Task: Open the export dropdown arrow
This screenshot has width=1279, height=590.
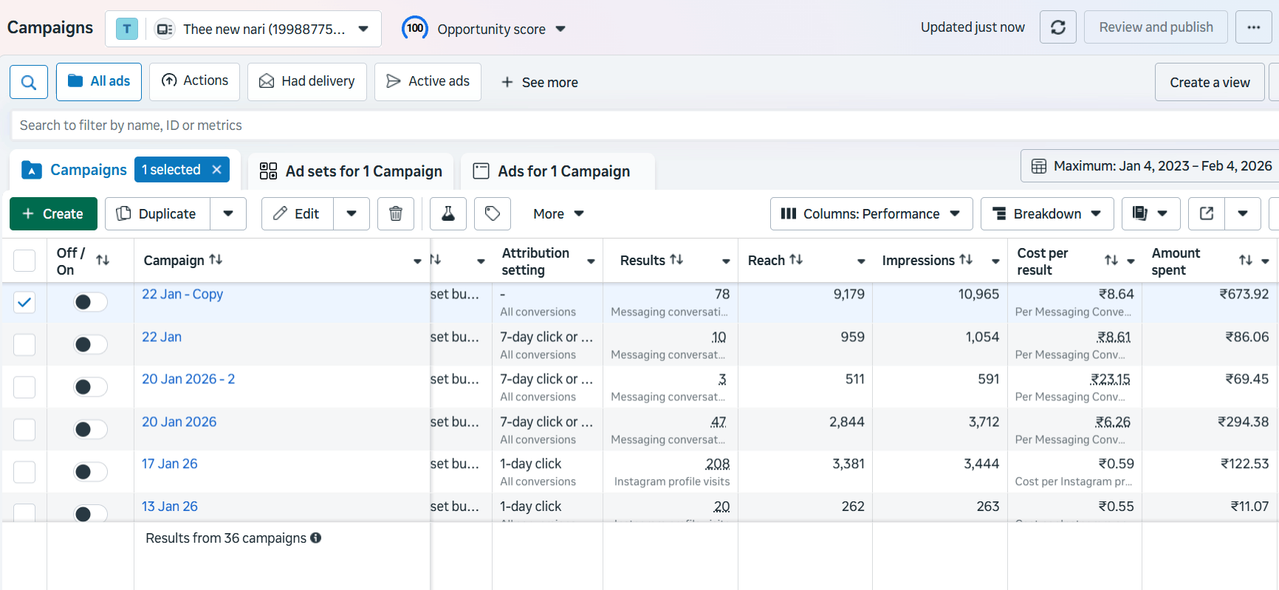Action: pyautogui.click(x=1242, y=213)
